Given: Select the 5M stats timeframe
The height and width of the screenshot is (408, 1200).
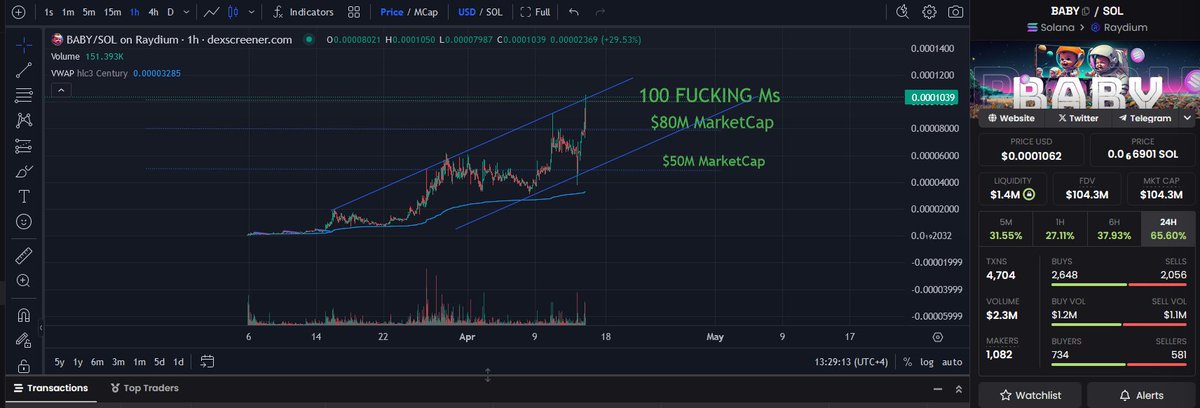Looking at the screenshot, I should coord(1005,229).
